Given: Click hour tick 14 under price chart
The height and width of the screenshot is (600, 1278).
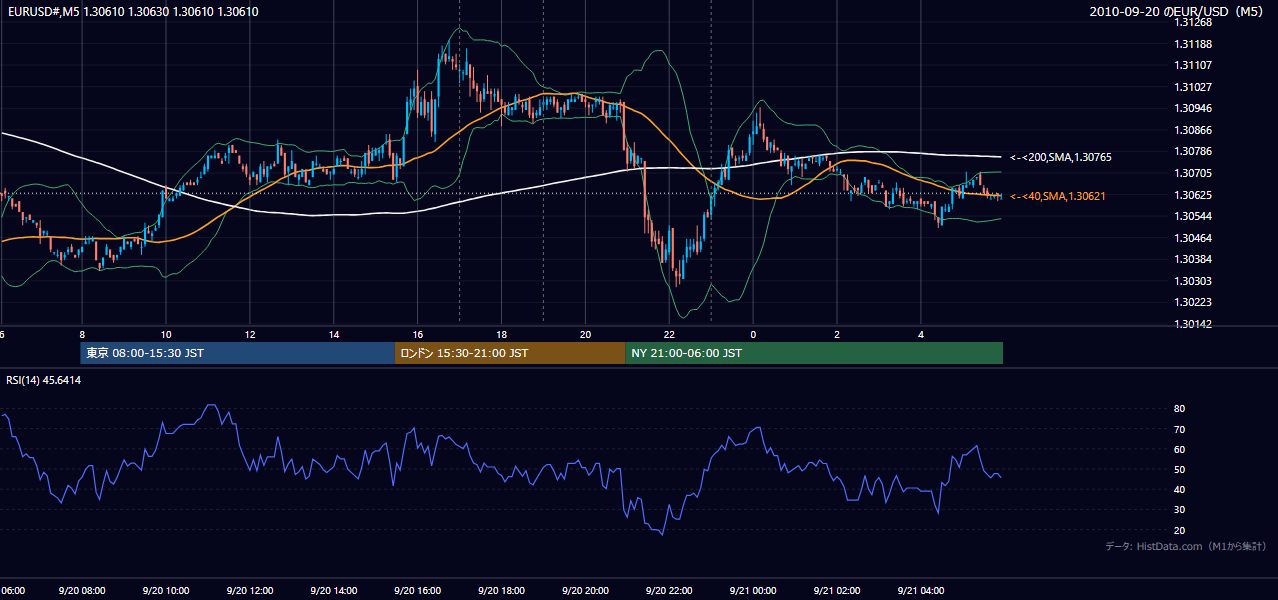Looking at the screenshot, I should 334,335.
